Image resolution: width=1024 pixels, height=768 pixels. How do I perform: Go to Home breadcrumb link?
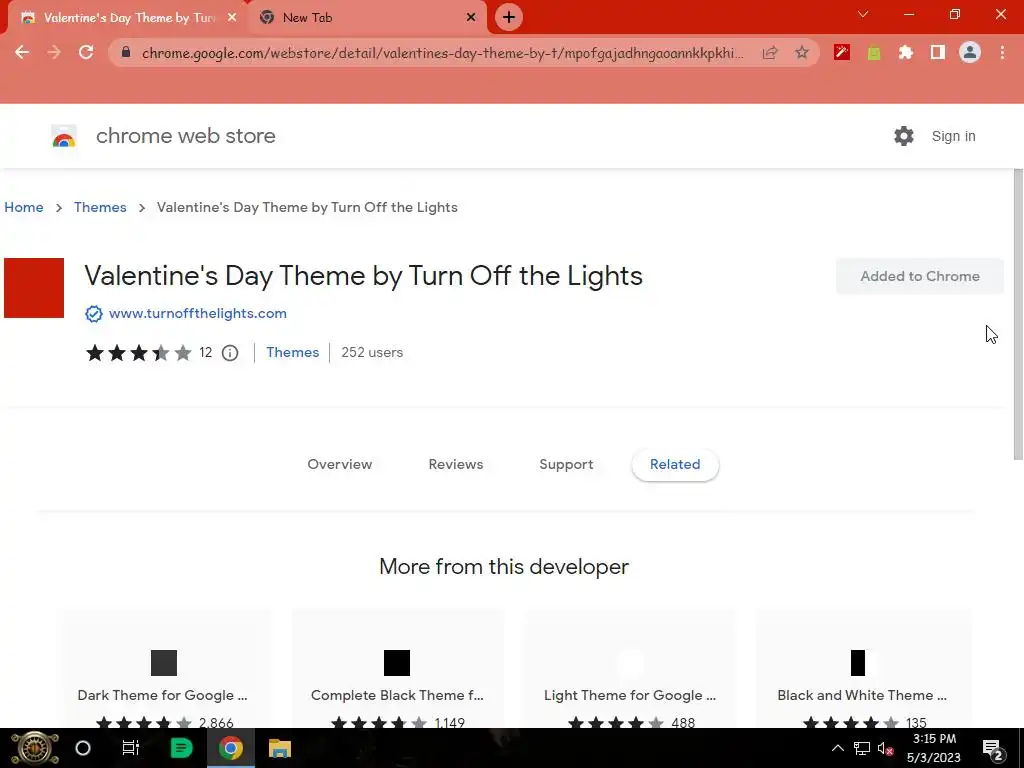point(24,207)
